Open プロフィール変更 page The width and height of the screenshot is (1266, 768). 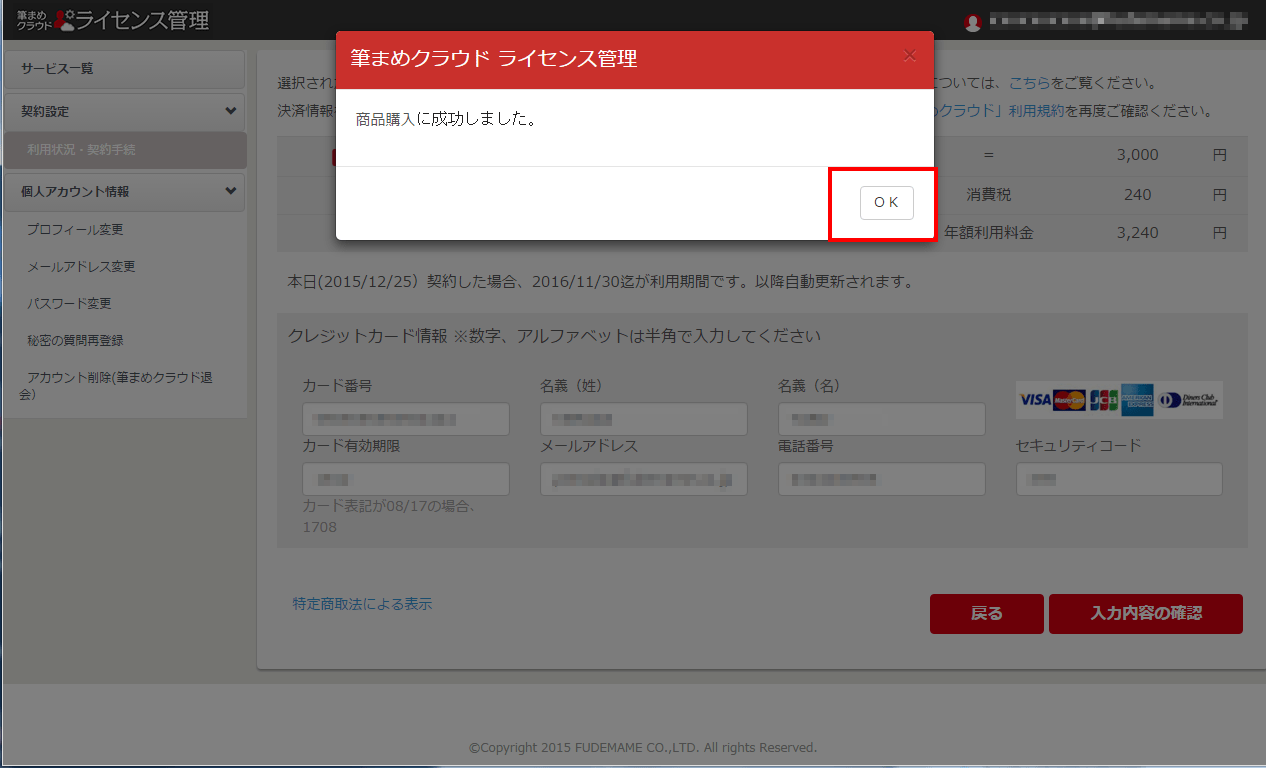pos(75,230)
